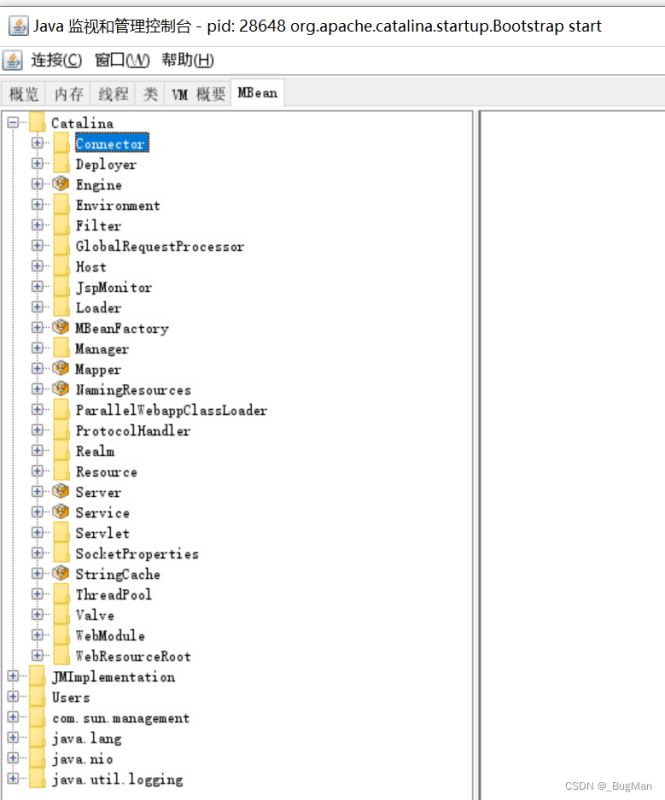
Task: Click the WebModule folder icon
Action: pos(61,635)
